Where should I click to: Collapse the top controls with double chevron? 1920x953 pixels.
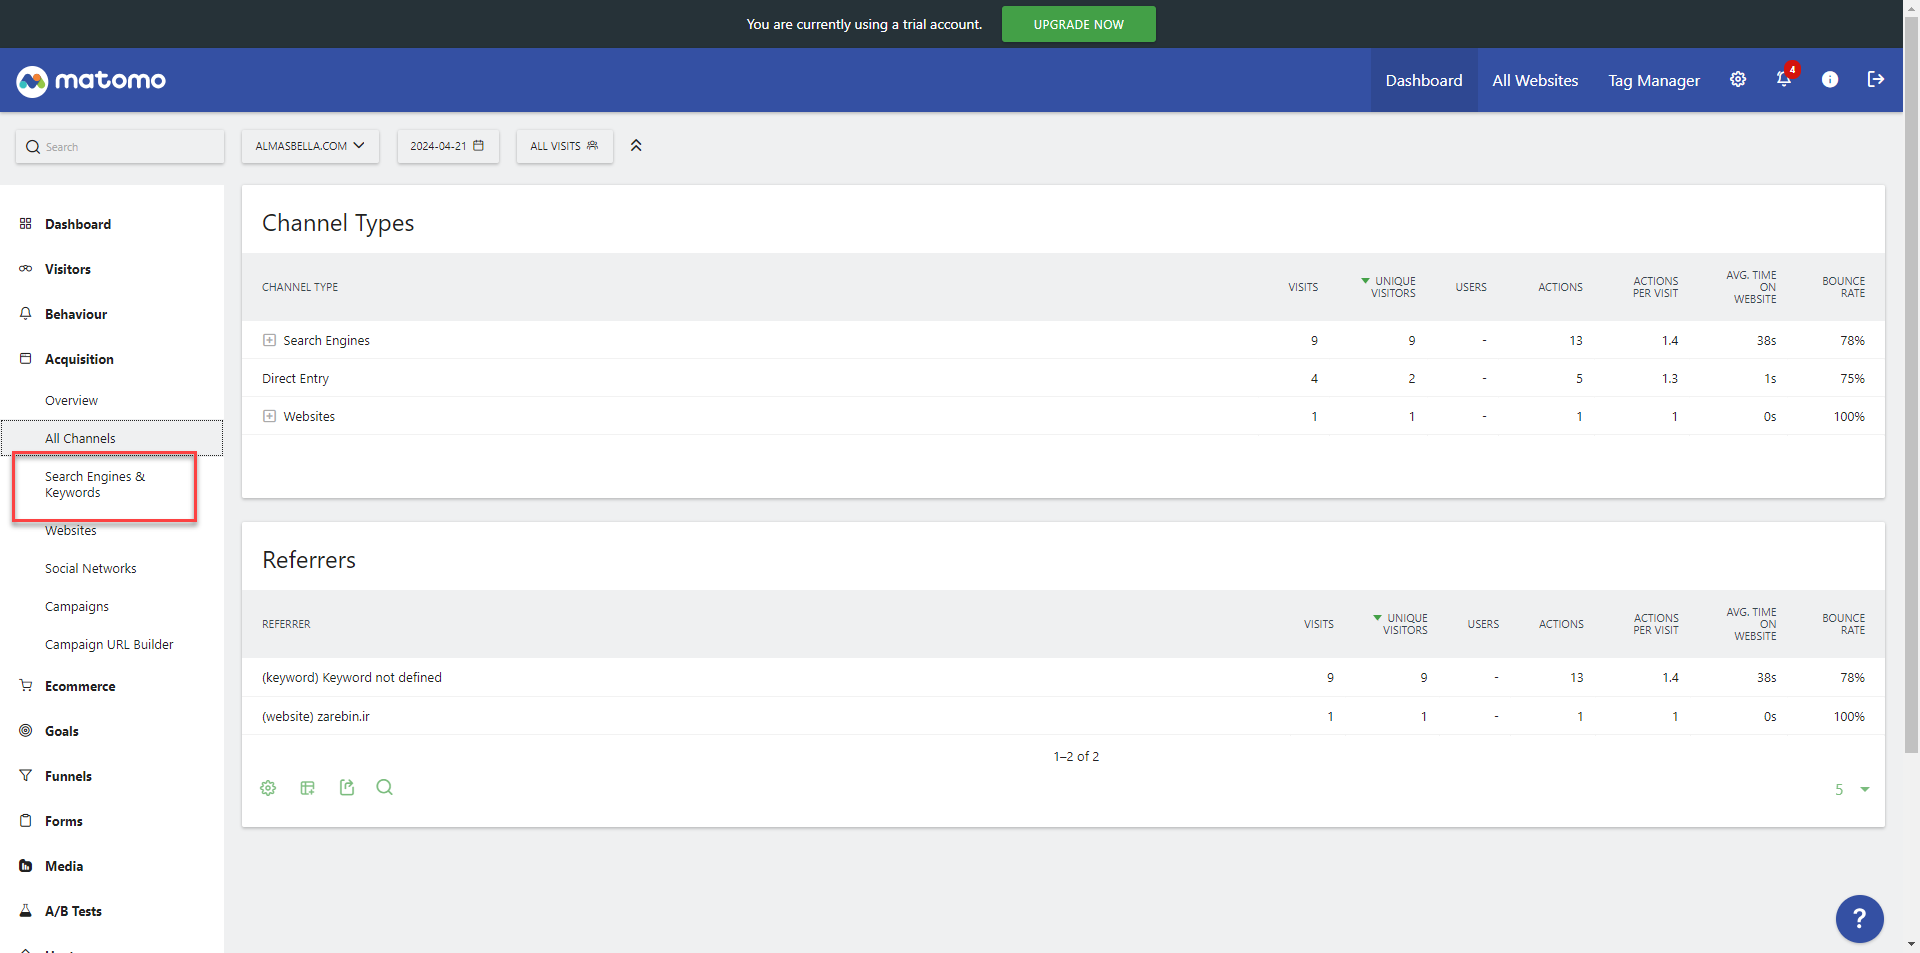pos(636,146)
